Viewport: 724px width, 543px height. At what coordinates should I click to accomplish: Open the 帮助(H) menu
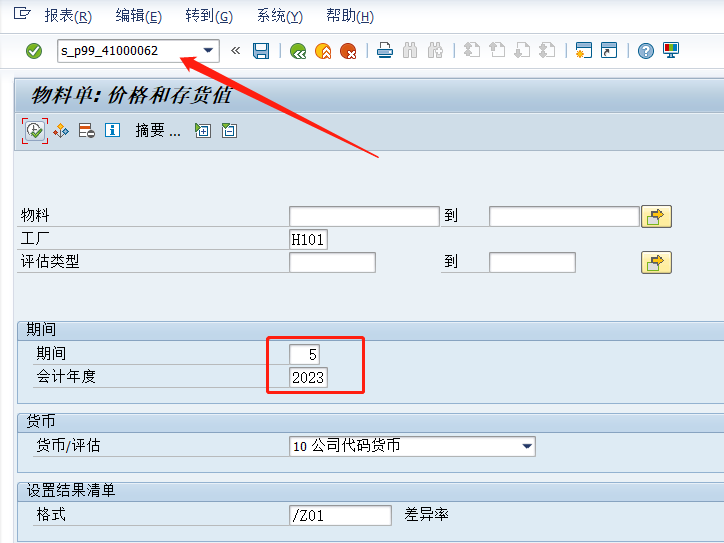pyautogui.click(x=350, y=16)
